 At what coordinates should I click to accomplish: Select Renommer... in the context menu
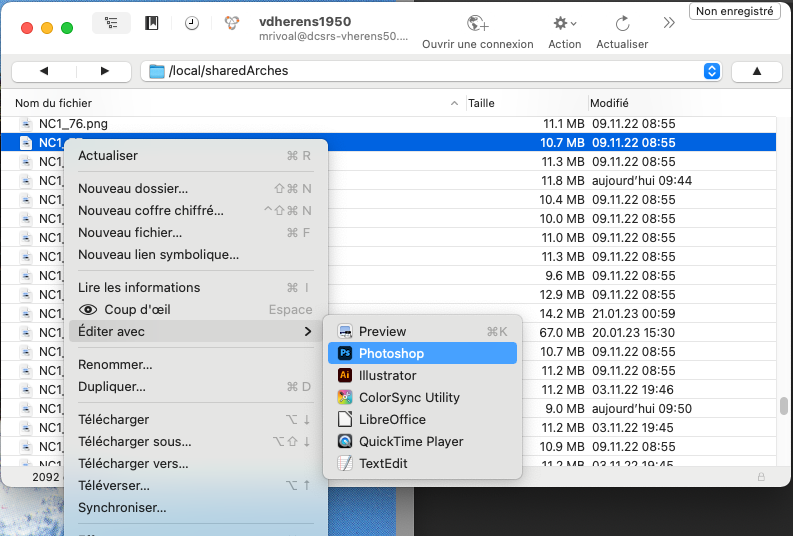point(115,364)
